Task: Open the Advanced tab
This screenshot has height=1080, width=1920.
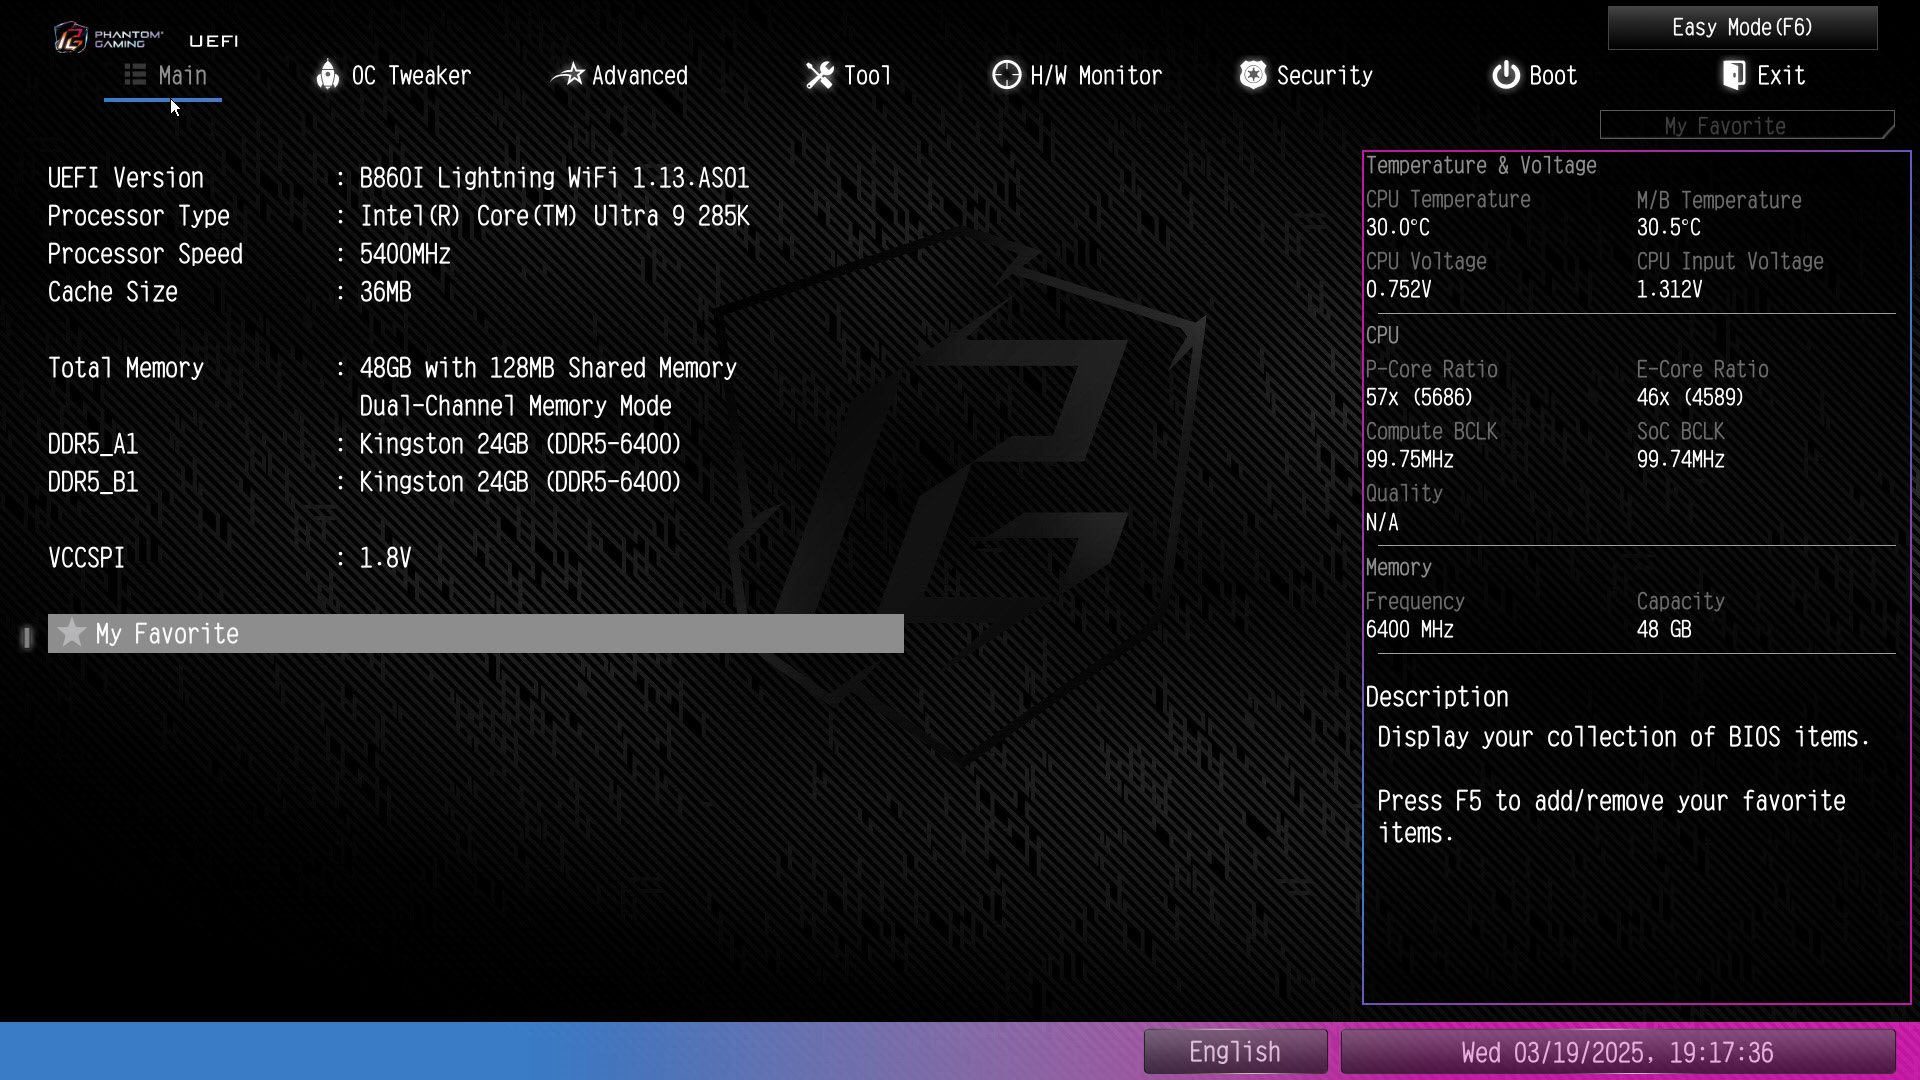Action: tap(620, 76)
